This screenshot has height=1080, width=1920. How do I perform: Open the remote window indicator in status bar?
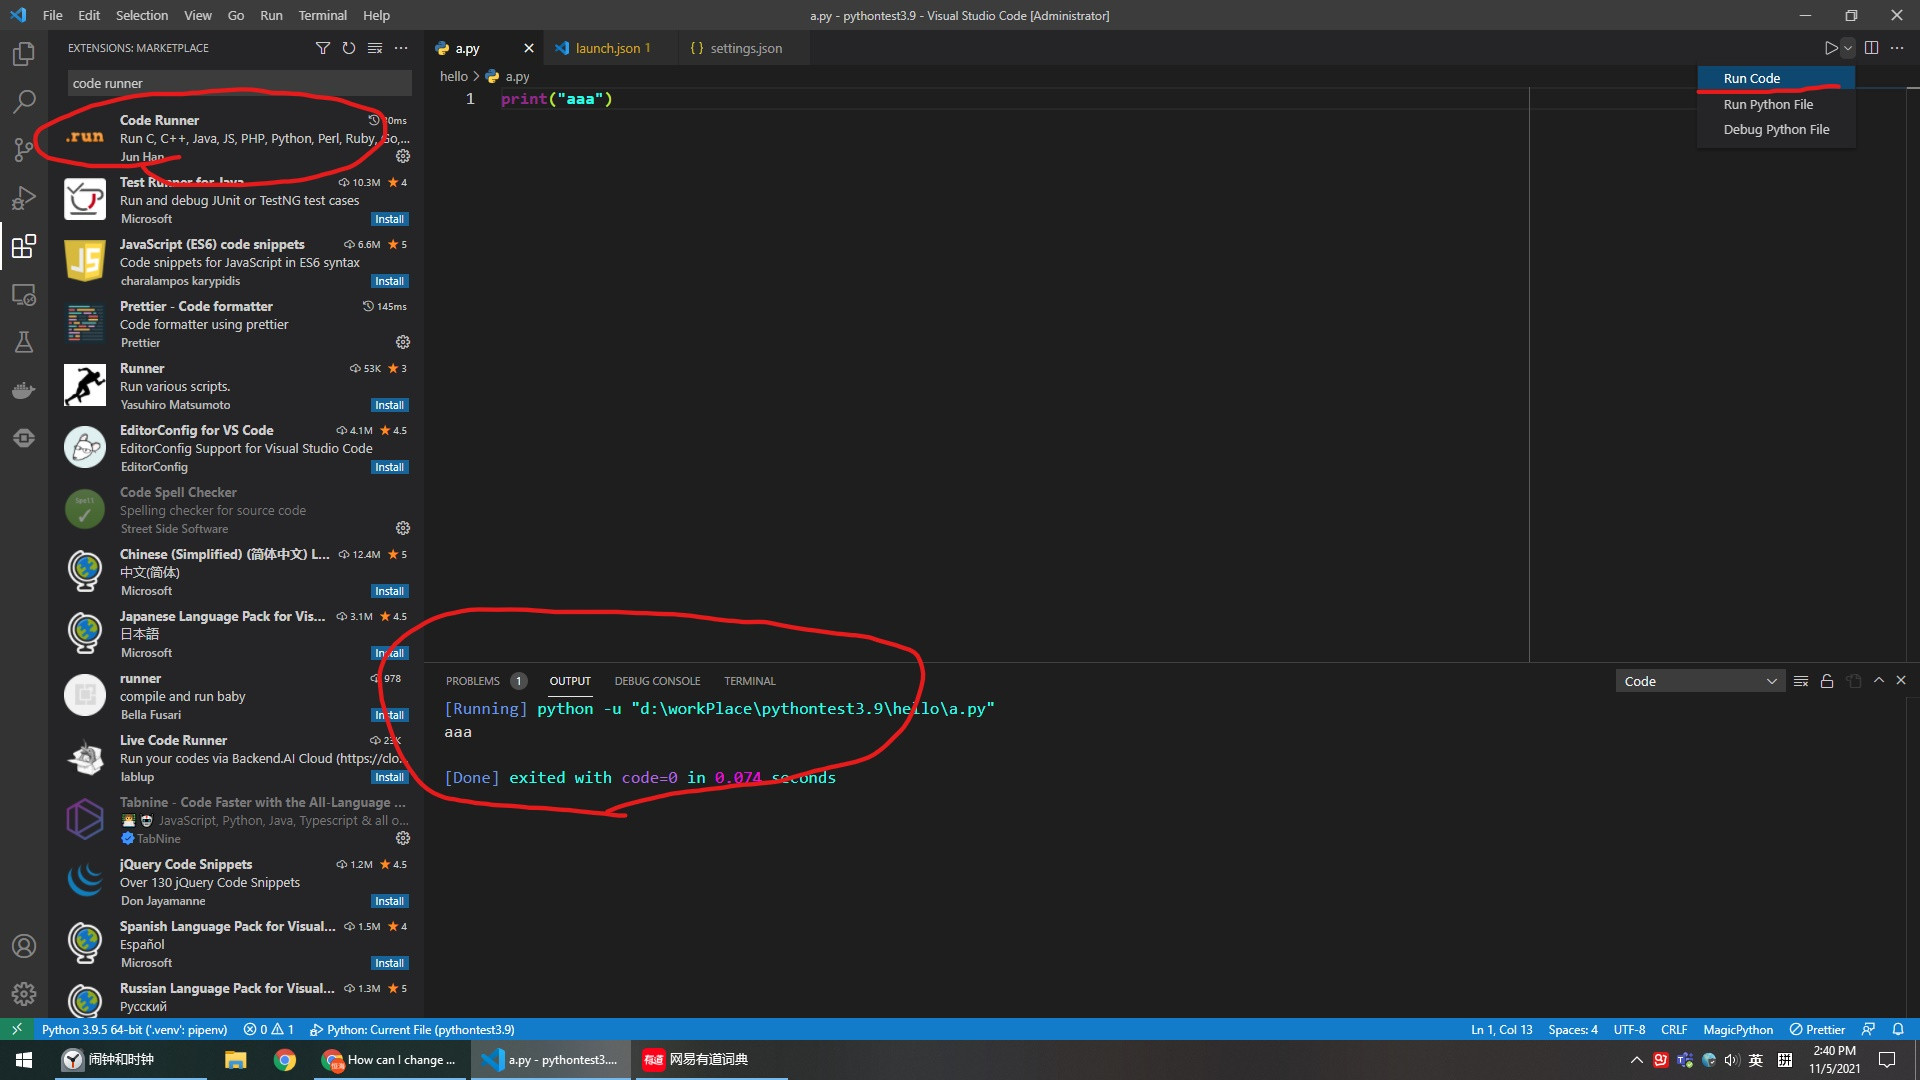click(17, 1029)
